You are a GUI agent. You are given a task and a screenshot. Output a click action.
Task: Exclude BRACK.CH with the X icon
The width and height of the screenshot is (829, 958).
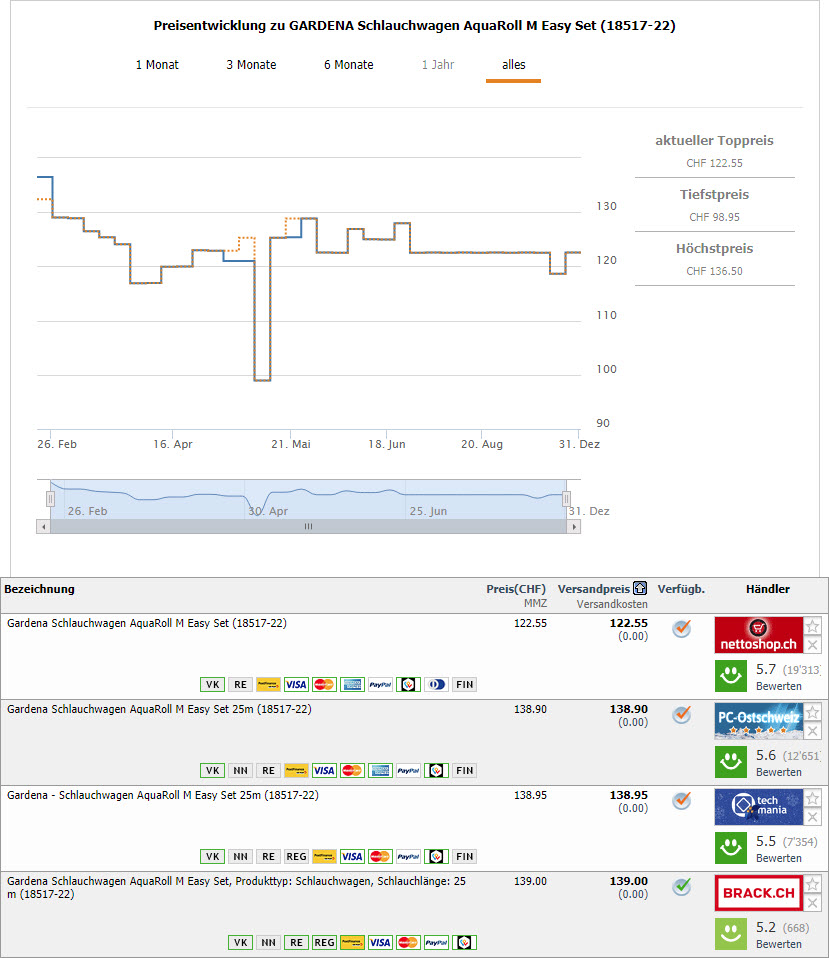pyautogui.click(x=813, y=903)
